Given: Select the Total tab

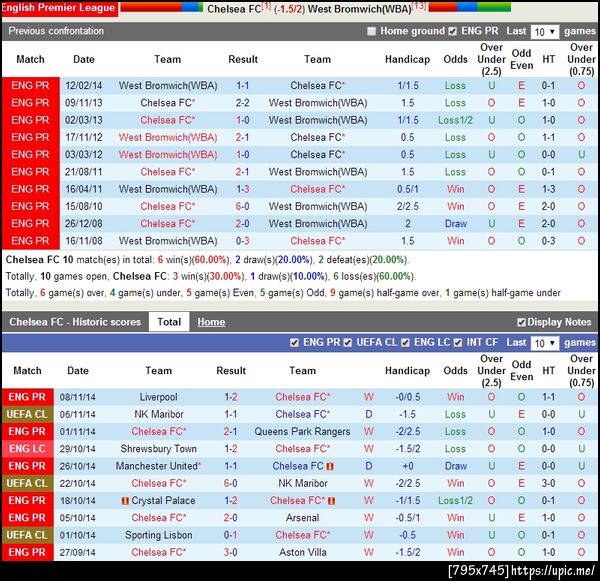Looking at the screenshot, I should [x=169, y=322].
